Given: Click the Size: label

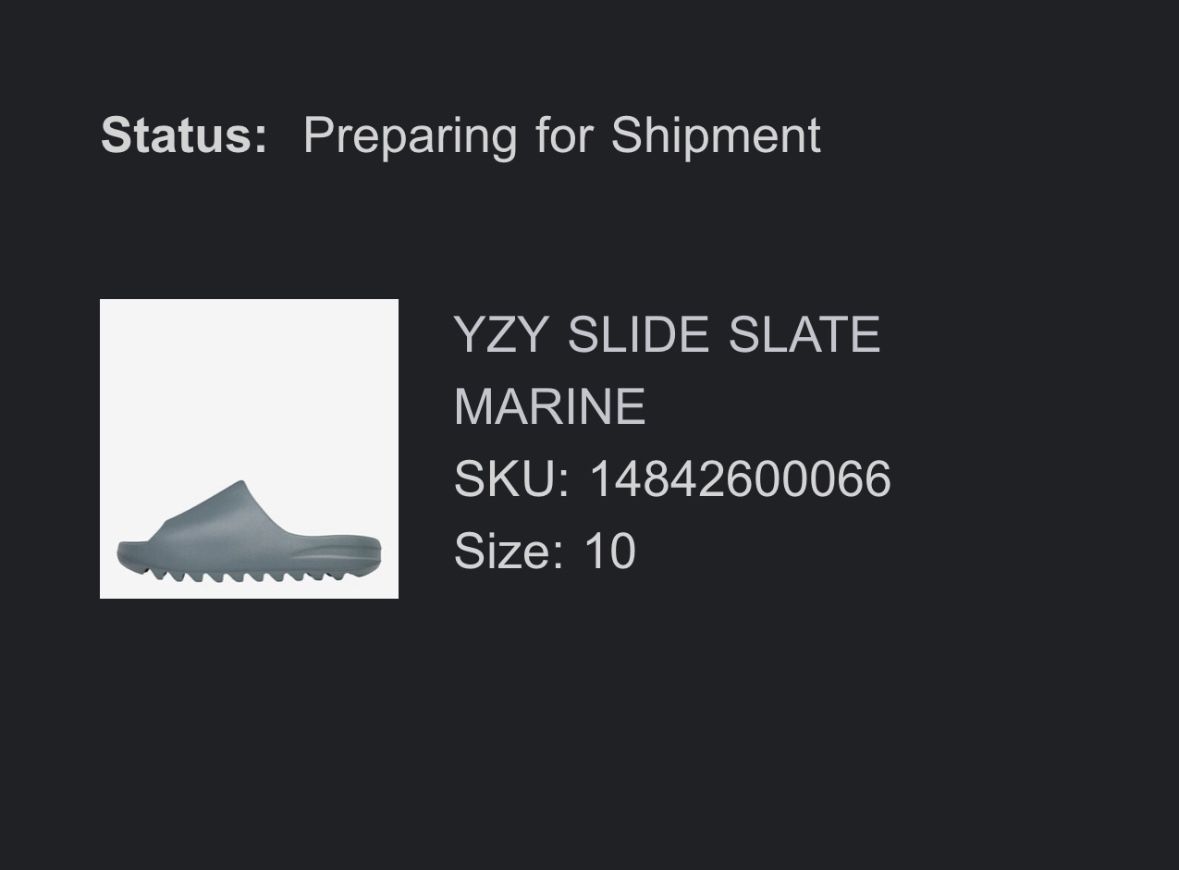Looking at the screenshot, I should 508,550.
